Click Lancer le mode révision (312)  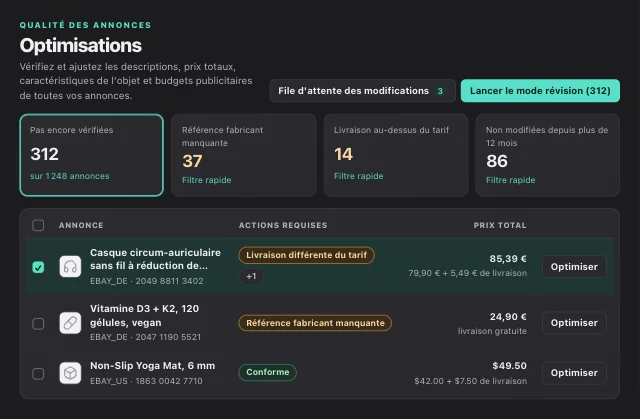[540, 91]
